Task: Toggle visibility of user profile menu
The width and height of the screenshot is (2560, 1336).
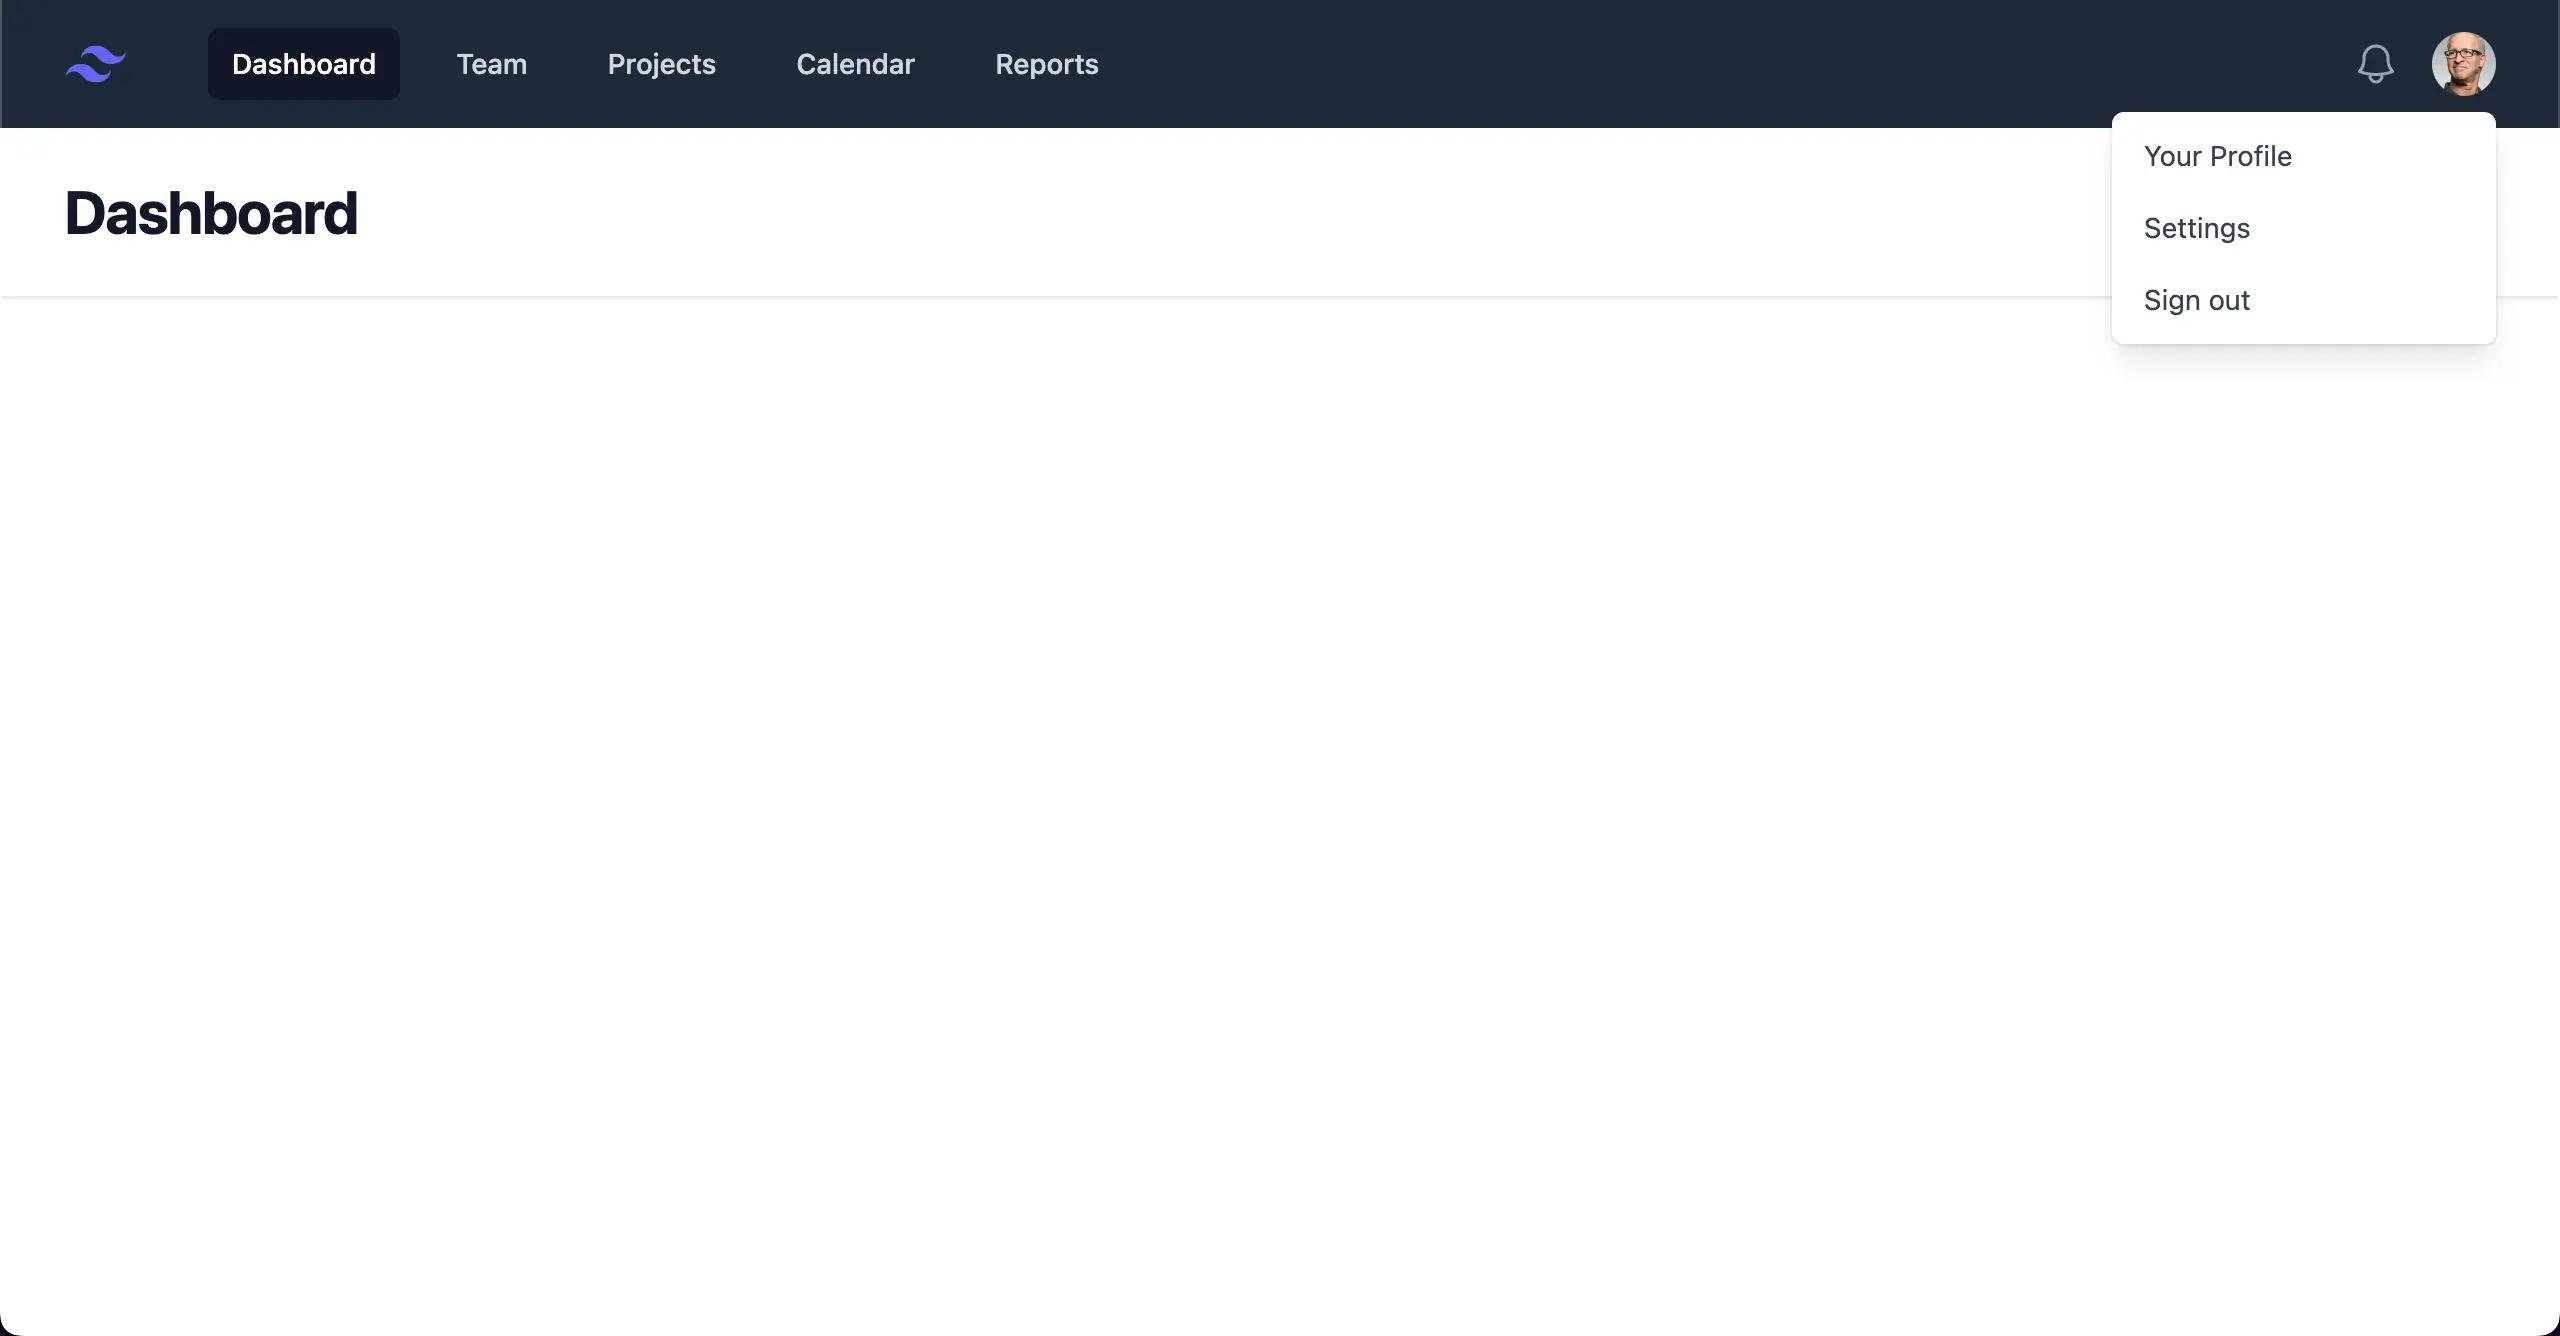Action: point(2463,63)
